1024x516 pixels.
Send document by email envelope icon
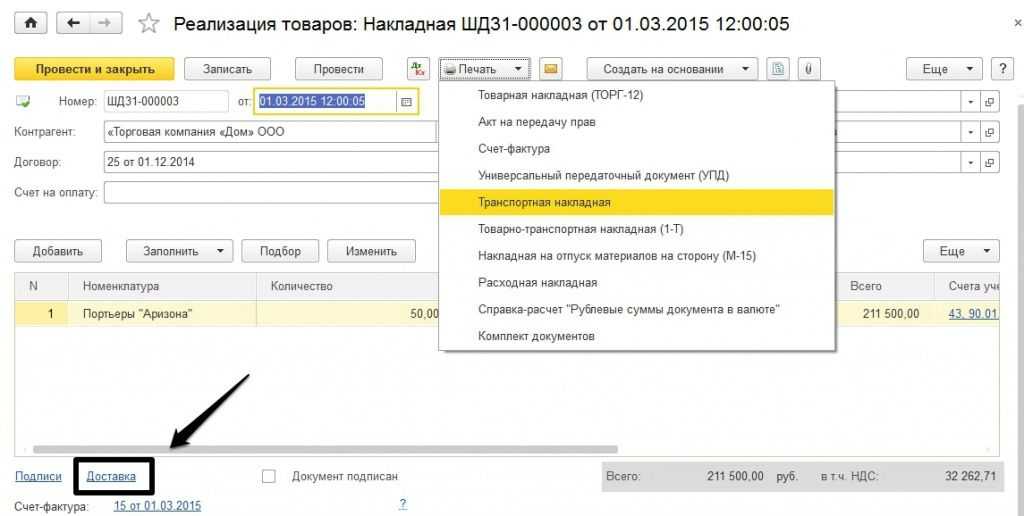(x=552, y=69)
